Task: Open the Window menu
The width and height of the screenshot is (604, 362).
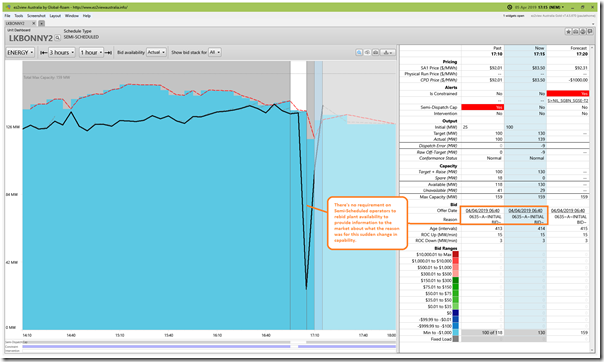Action: tap(72, 16)
